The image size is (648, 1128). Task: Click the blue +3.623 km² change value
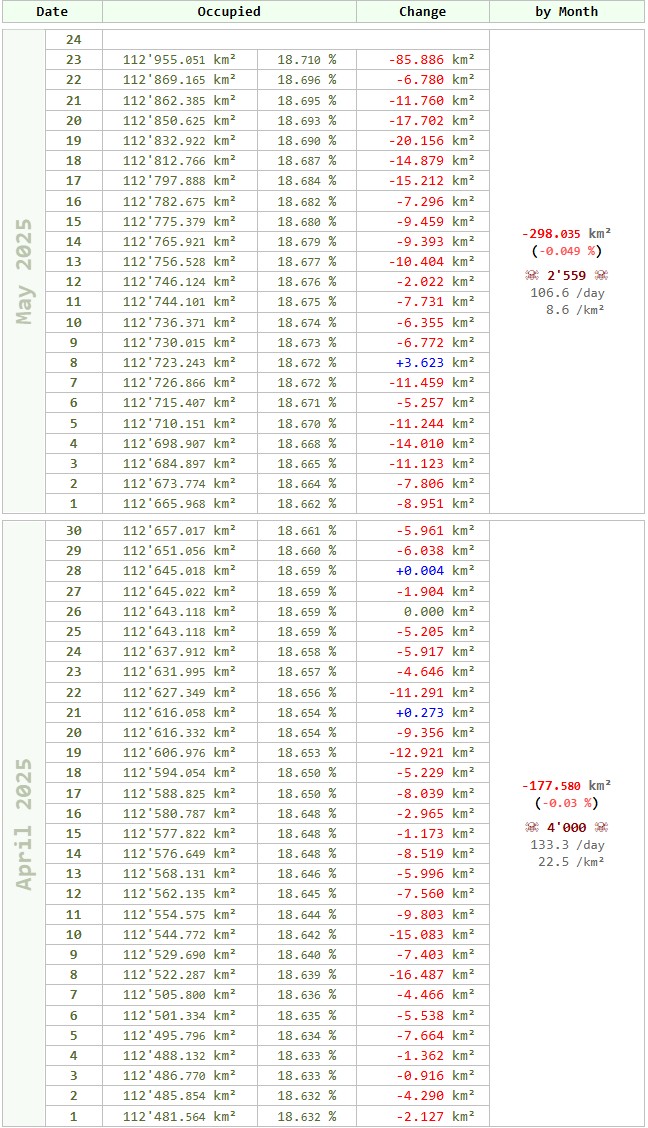(434, 363)
